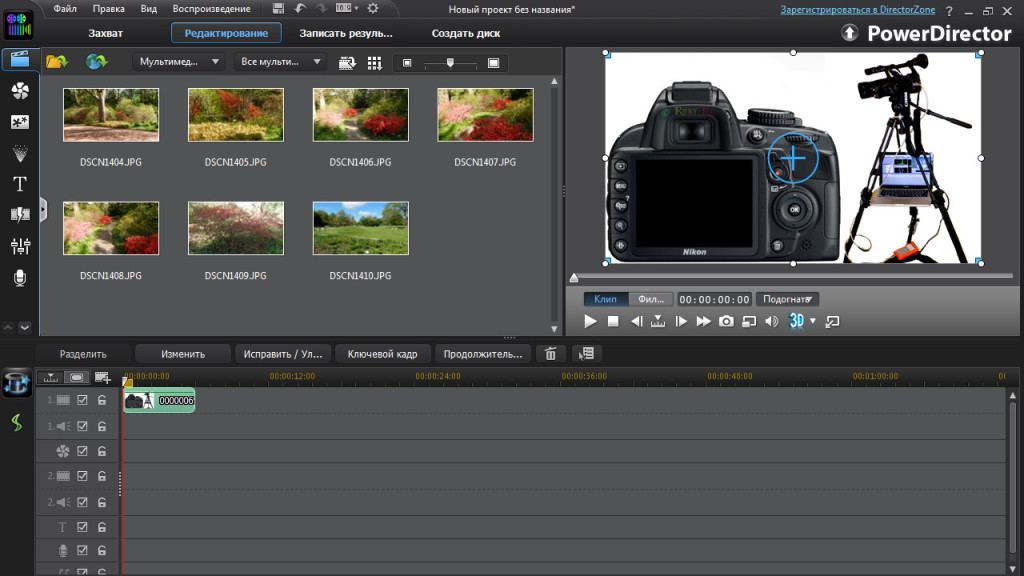Open the Title Room T icon
1024x576 pixels.
(x=20, y=184)
